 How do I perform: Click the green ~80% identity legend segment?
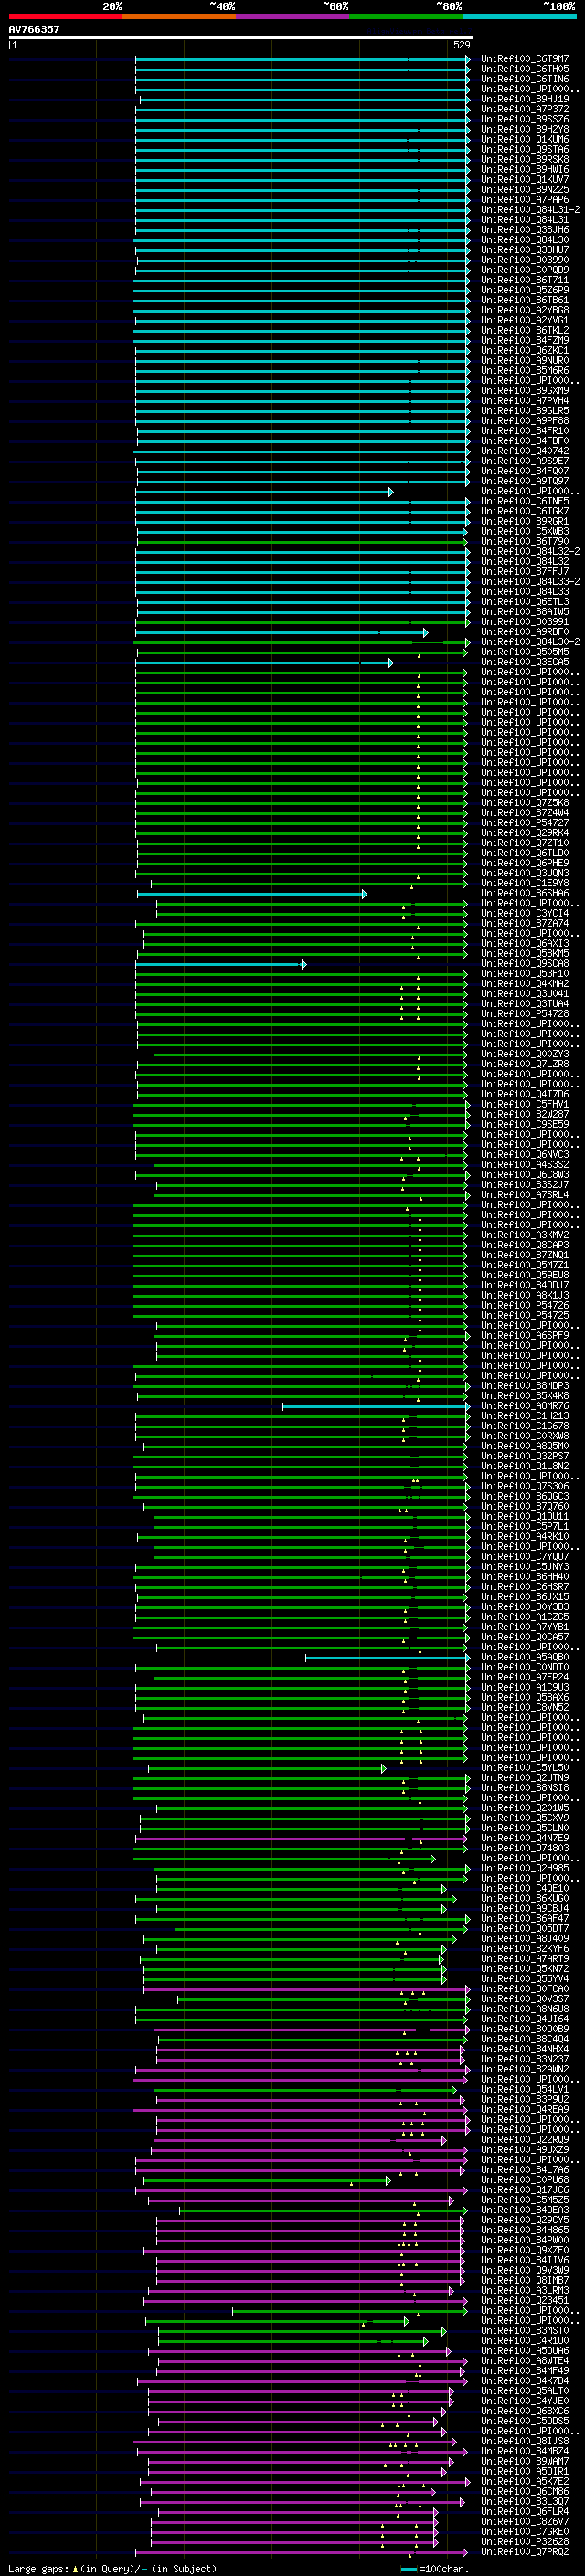point(405,16)
